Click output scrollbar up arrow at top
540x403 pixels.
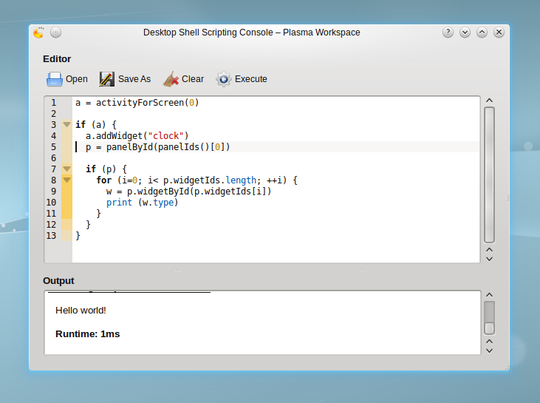pyautogui.click(x=489, y=295)
